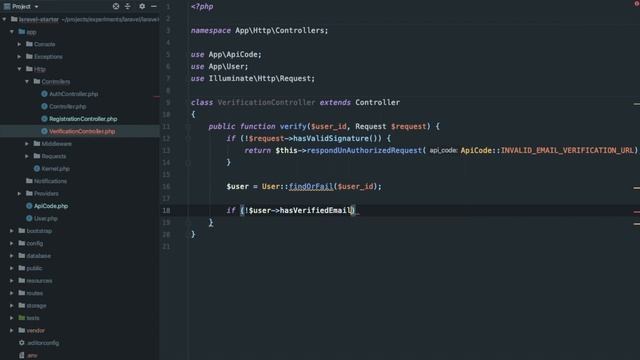Collapse the Controllers folder
This screenshot has height=360, width=640.
[27, 81]
